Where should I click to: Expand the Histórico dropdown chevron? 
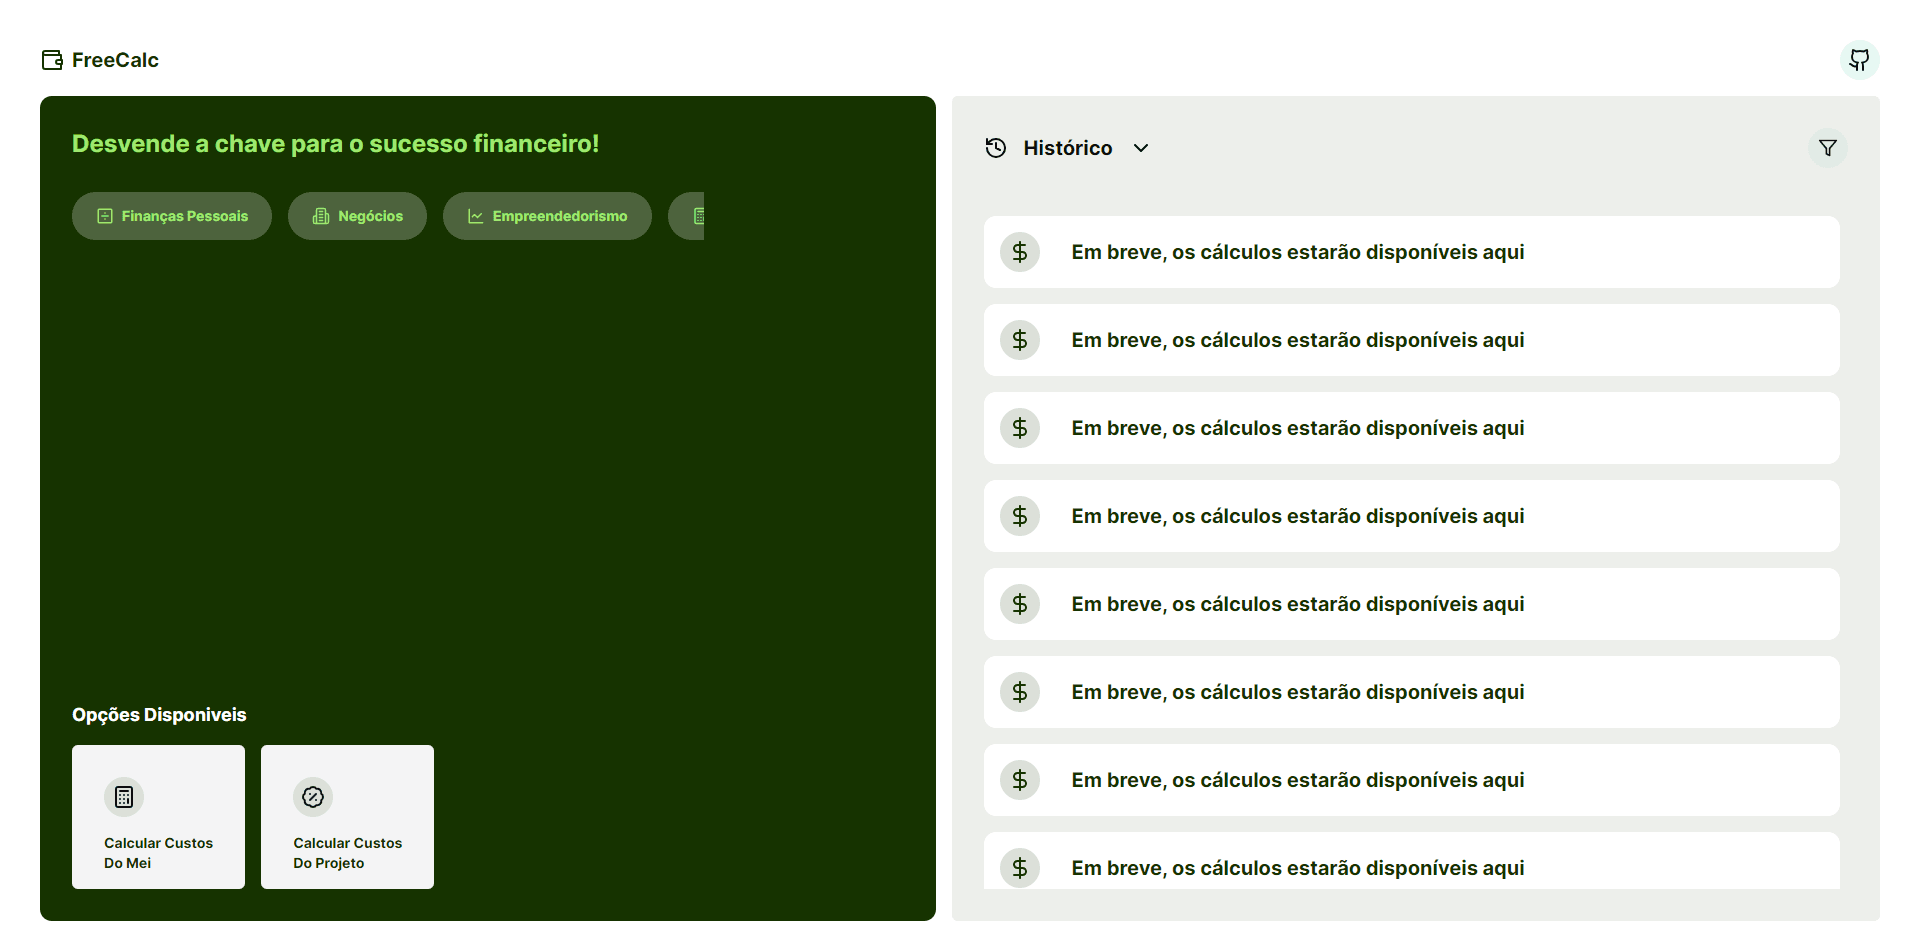[x=1141, y=147]
